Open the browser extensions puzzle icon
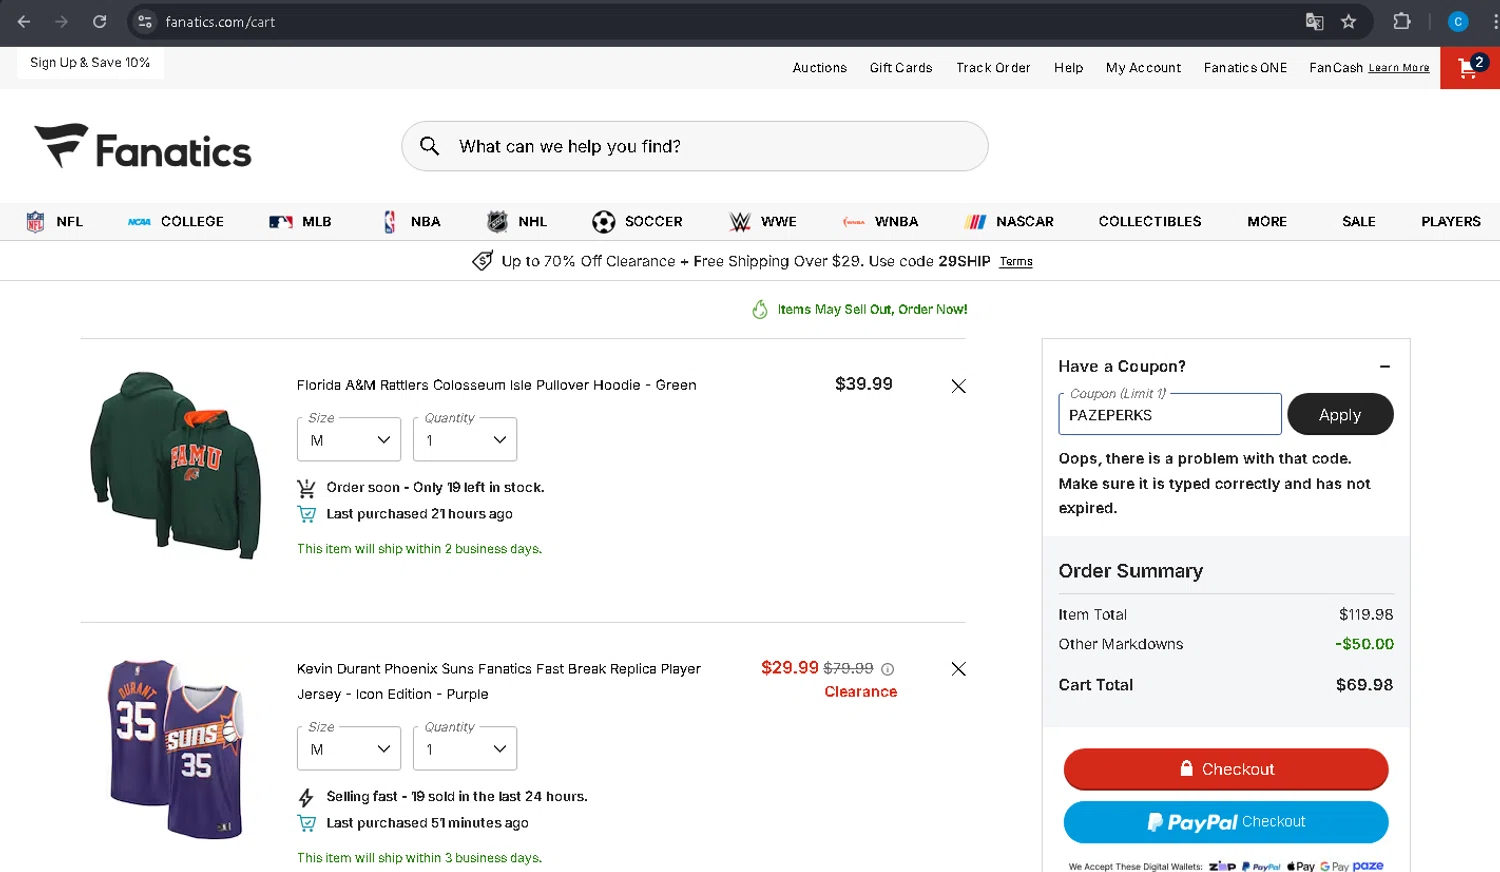The width and height of the screenshot is (1500, 872). 1402,21
